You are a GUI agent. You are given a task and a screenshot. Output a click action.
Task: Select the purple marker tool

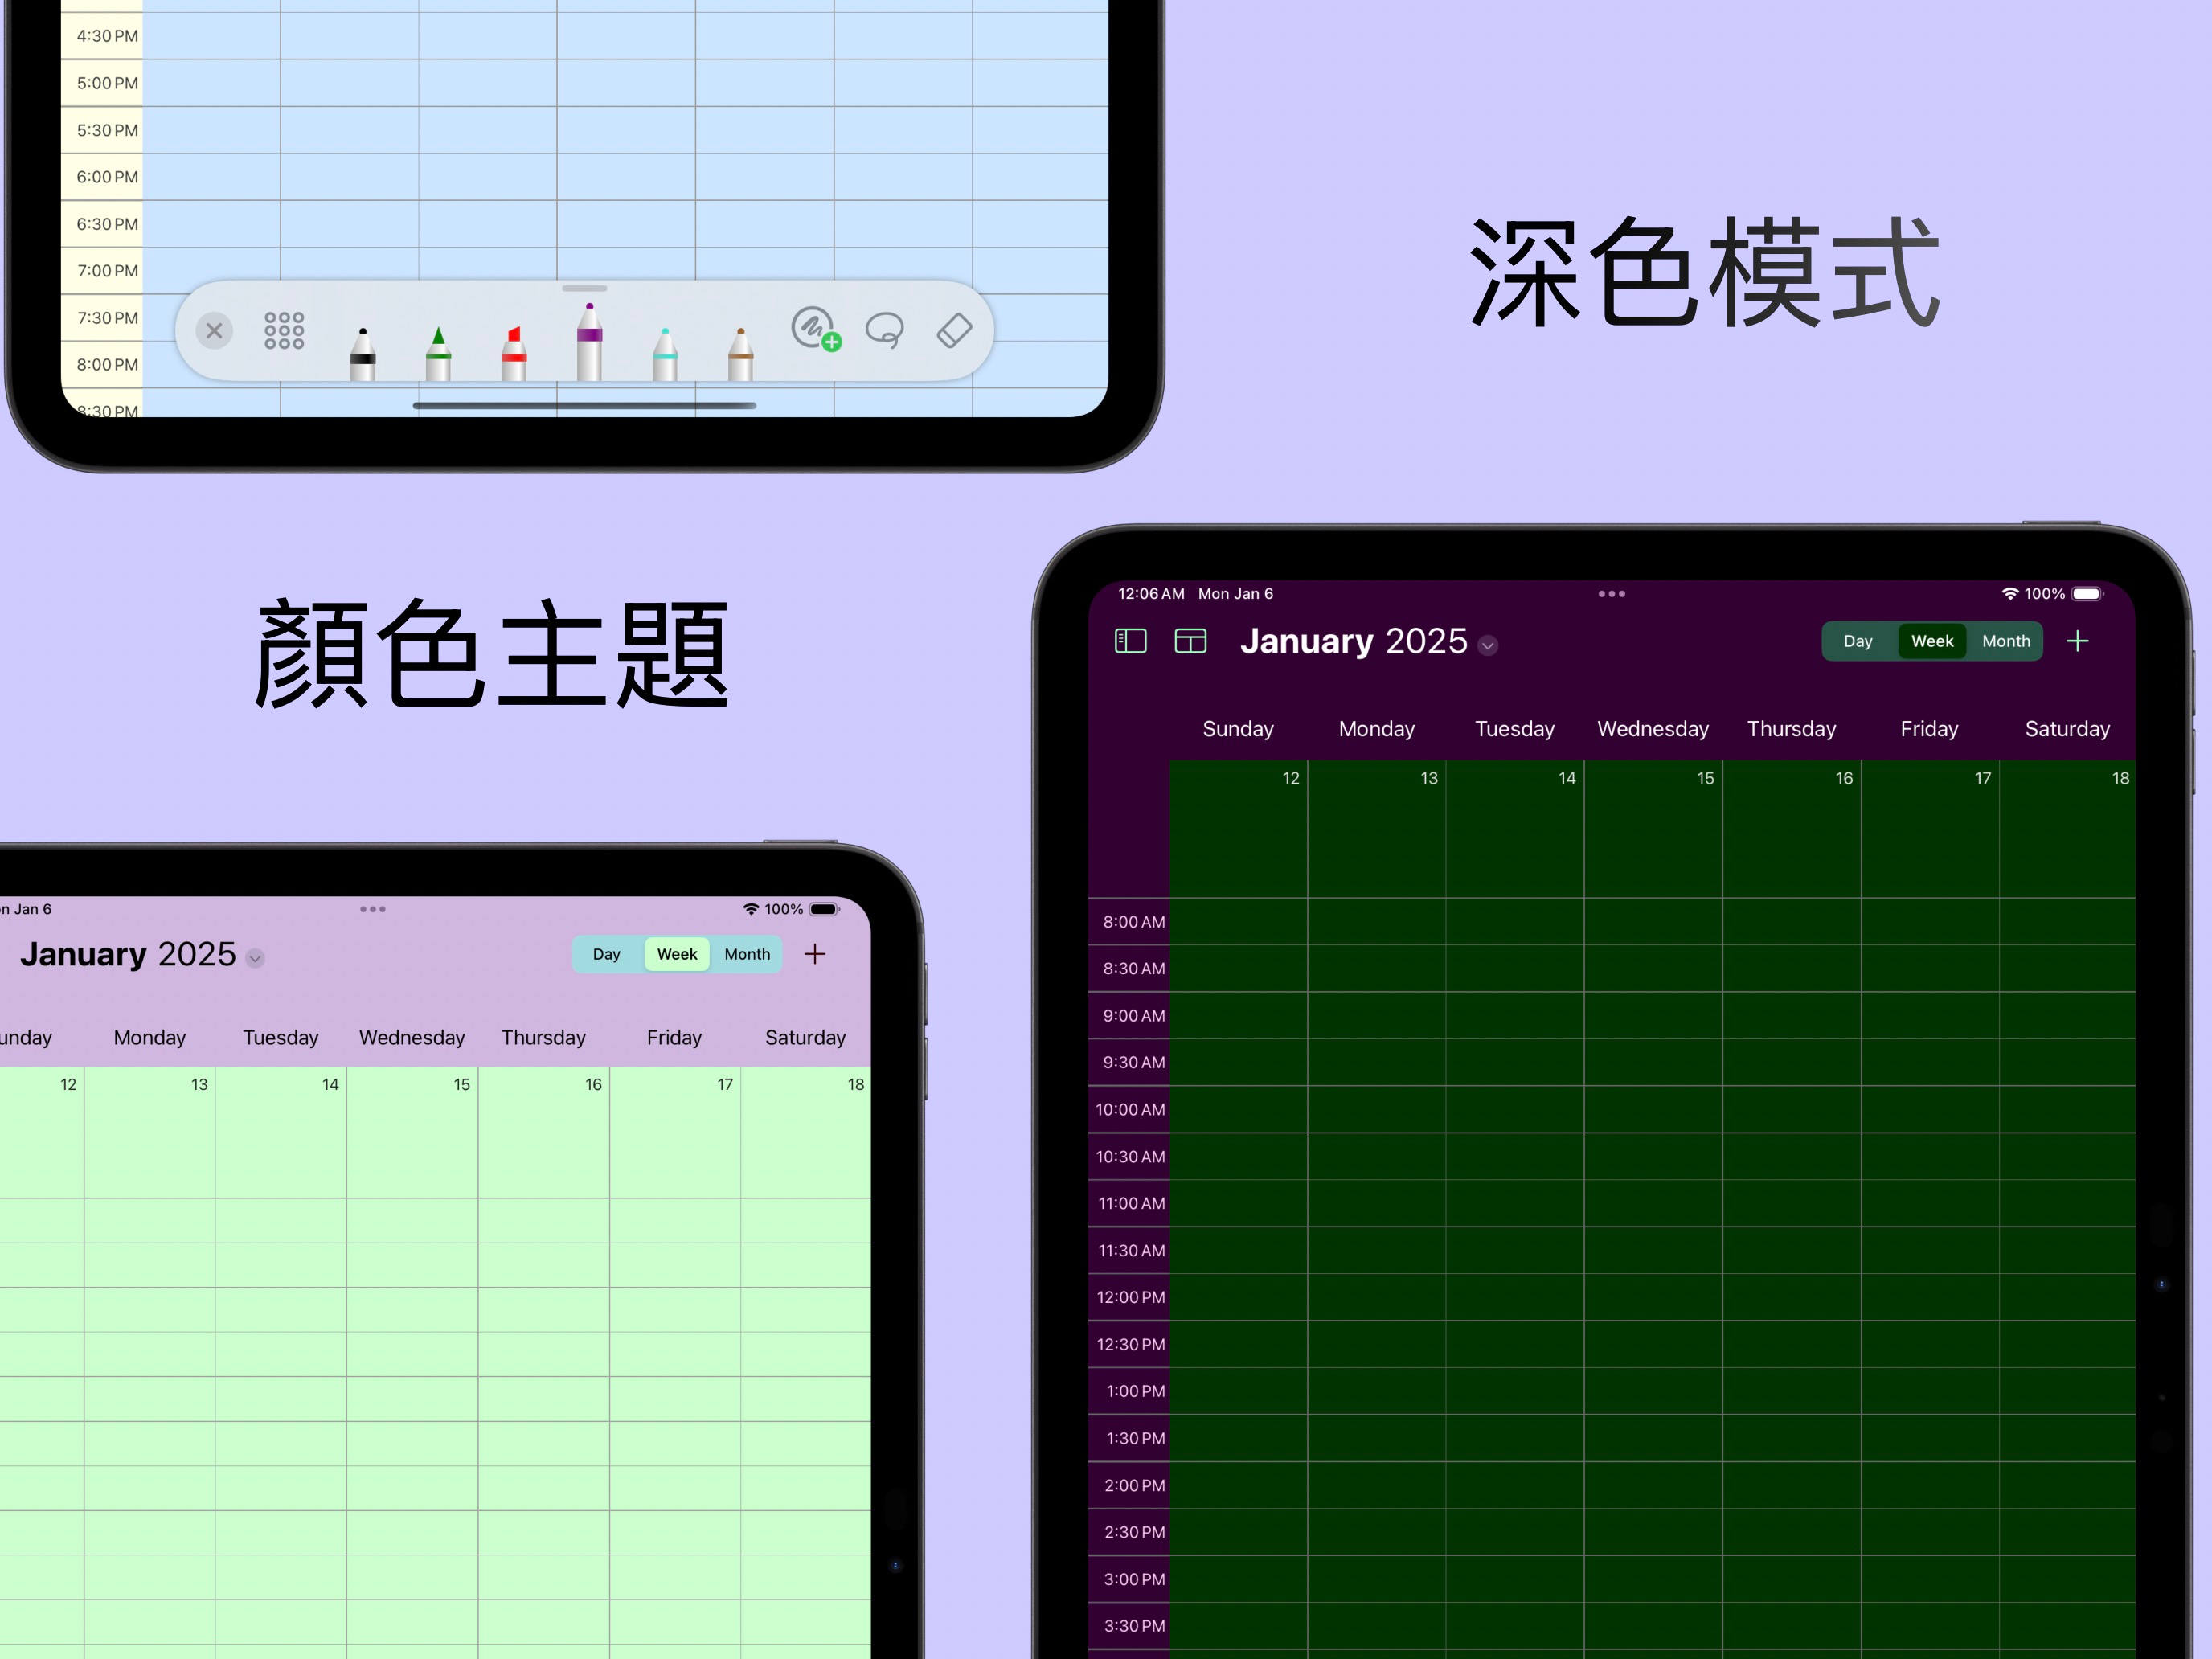[589, 345]
